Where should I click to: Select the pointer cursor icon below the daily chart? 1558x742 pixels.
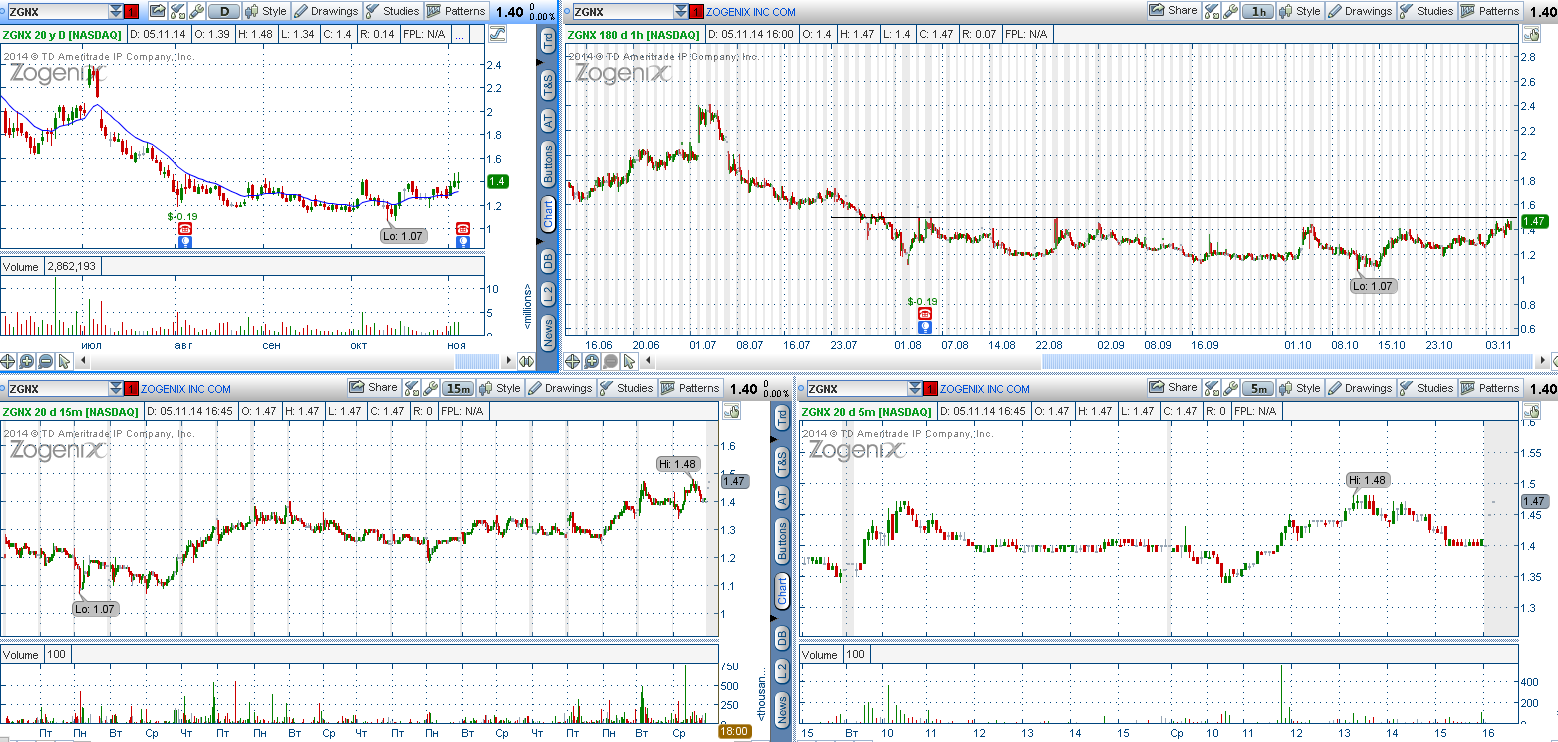click(65, 361)
